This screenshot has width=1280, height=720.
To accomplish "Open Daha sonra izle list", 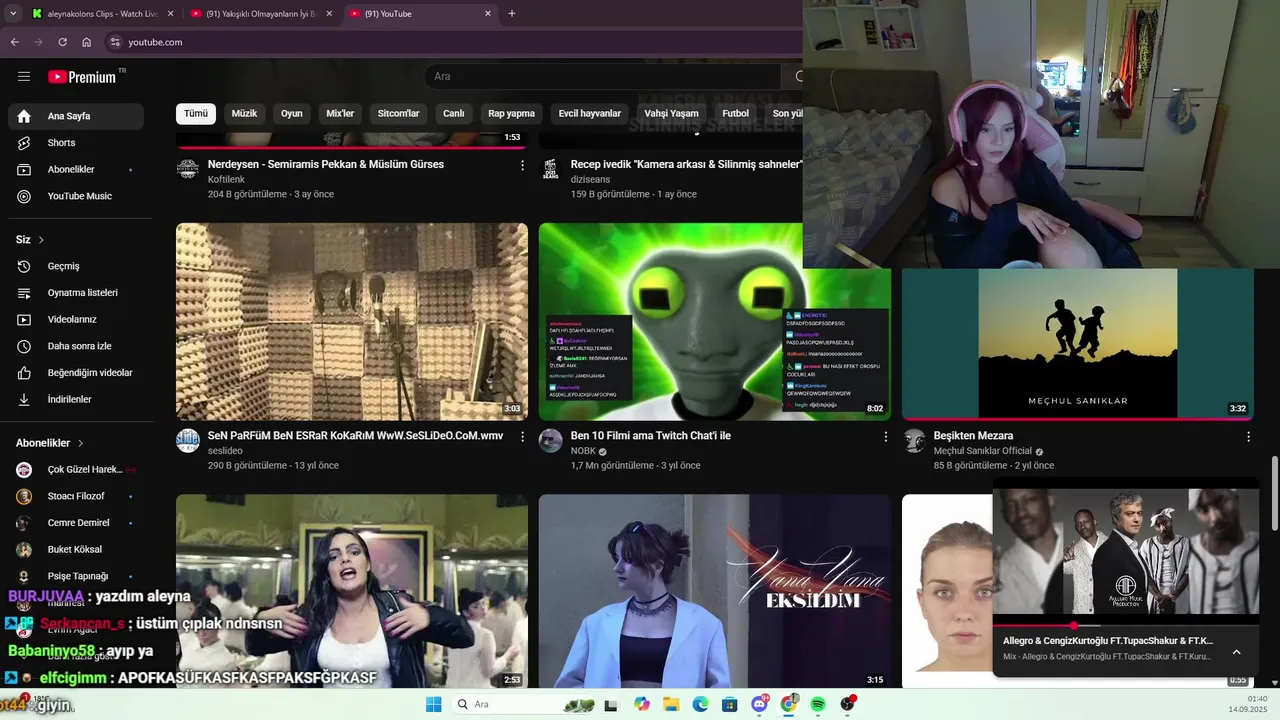I will 76,346.
